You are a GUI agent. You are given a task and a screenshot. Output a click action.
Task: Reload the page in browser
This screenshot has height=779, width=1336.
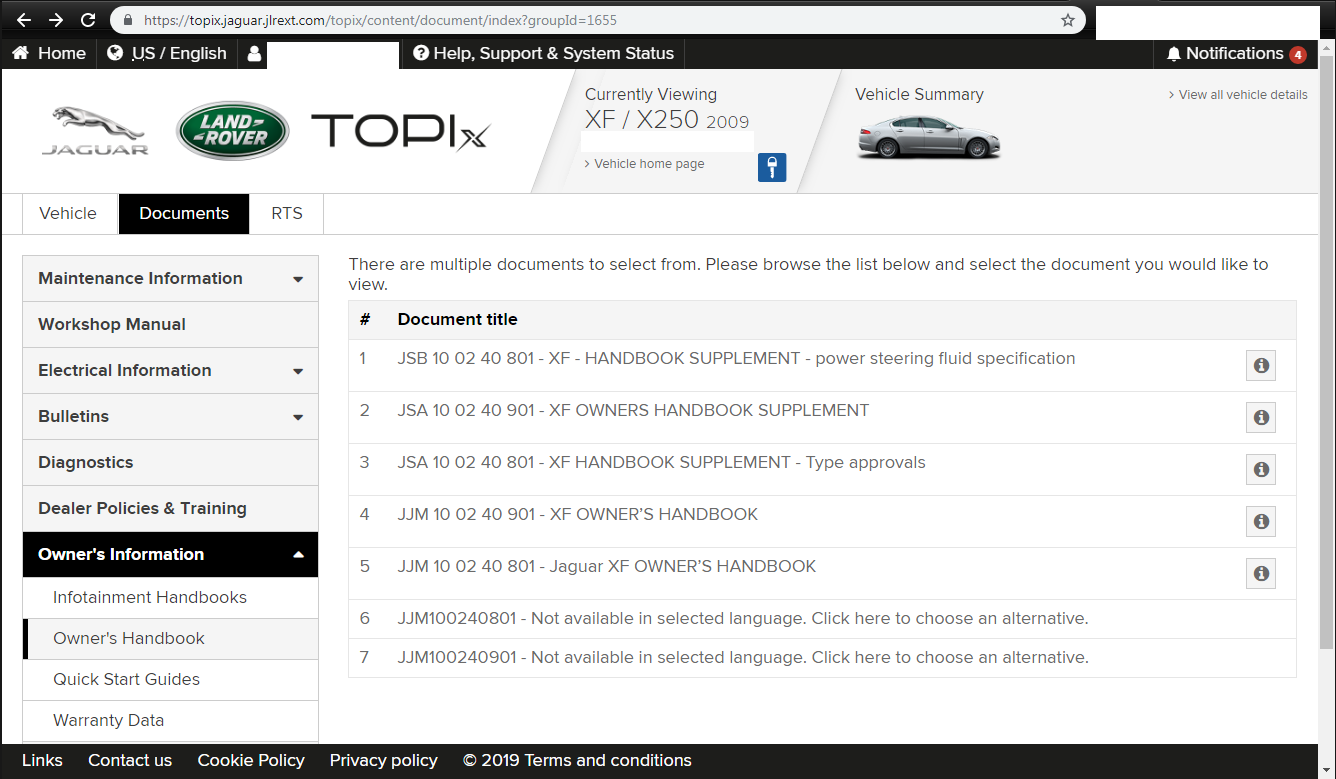(88, 20)
